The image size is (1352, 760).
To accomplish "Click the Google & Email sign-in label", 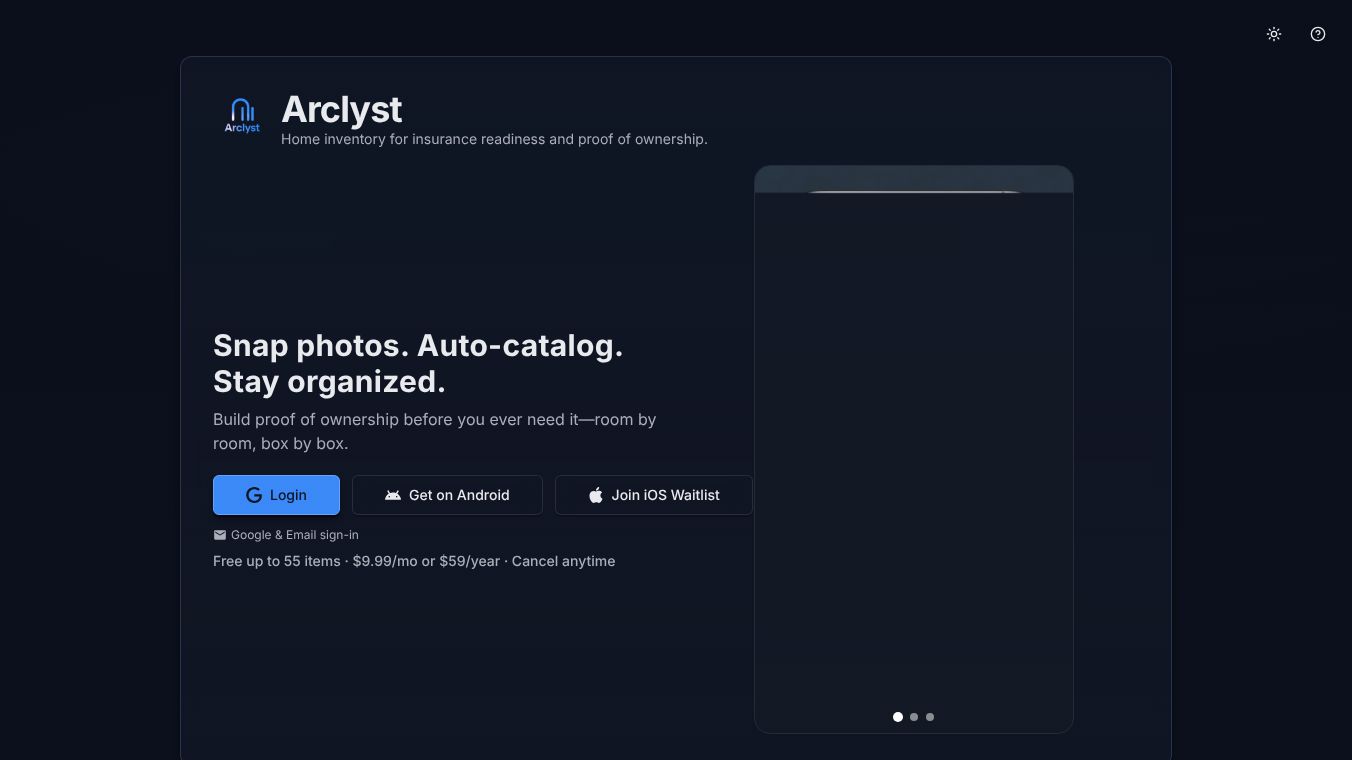I will point(294,535).
